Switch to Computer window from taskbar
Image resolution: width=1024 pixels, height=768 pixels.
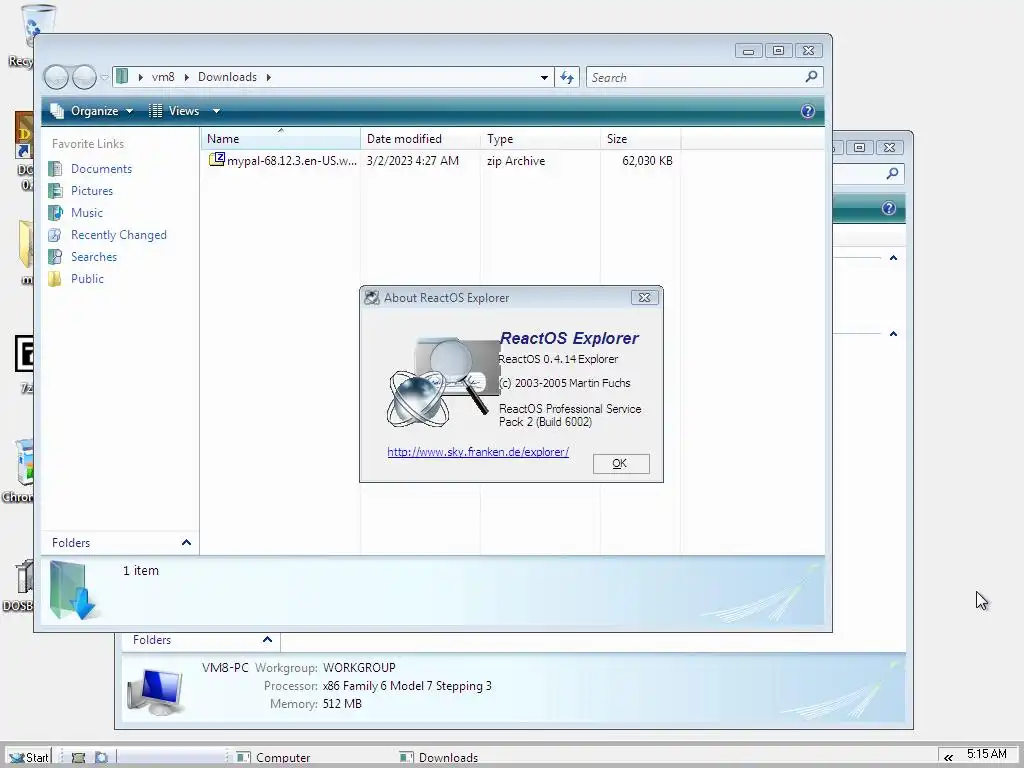pos(273,758)
